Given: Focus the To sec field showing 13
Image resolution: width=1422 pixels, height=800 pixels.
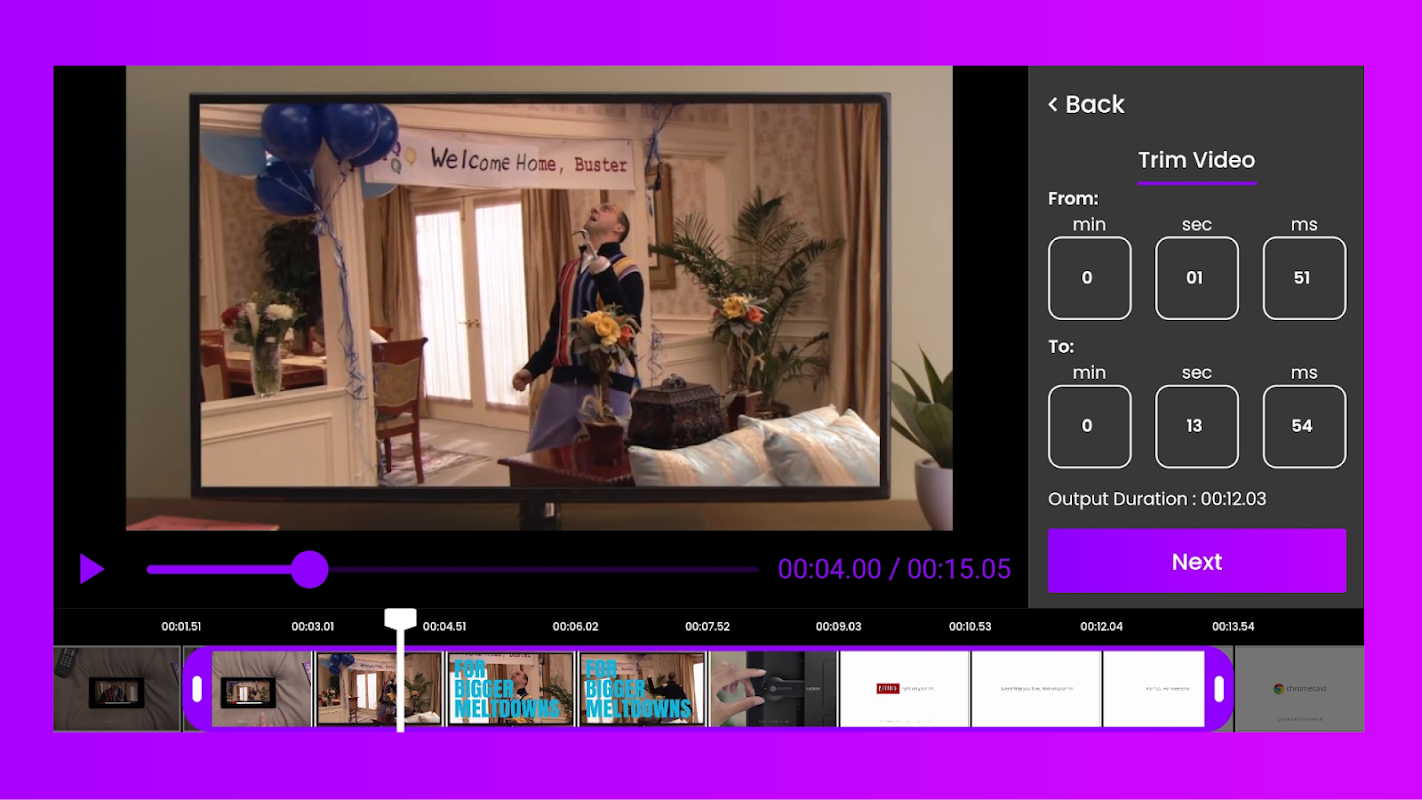Looking at the screenshot, I should coord(1197,426).
